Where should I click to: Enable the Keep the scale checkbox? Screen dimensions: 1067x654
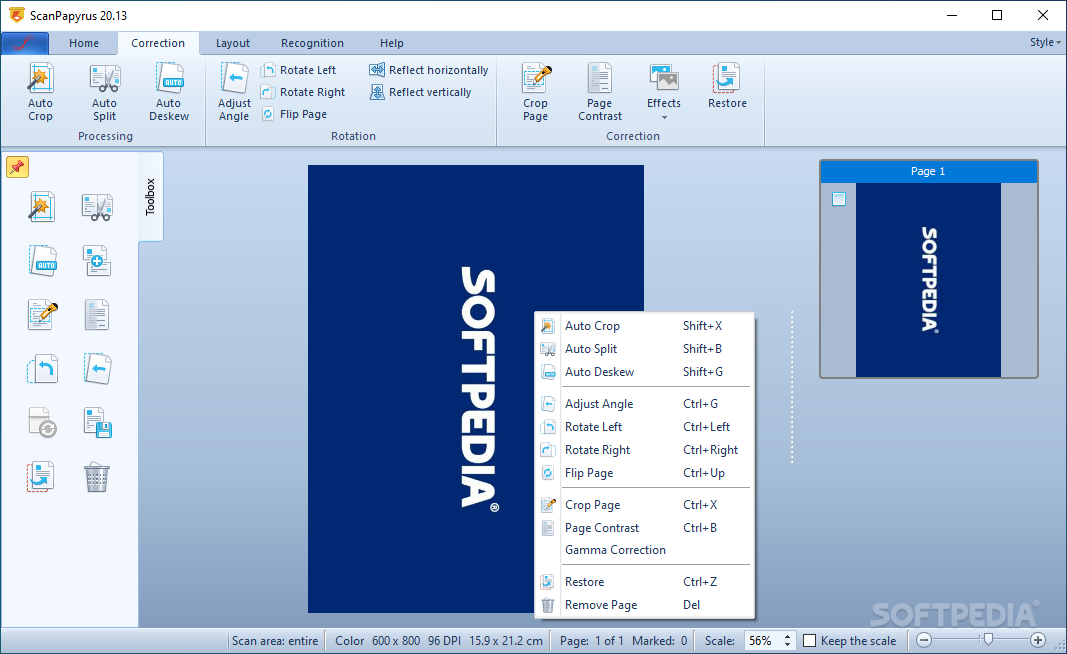click(810, 640)
